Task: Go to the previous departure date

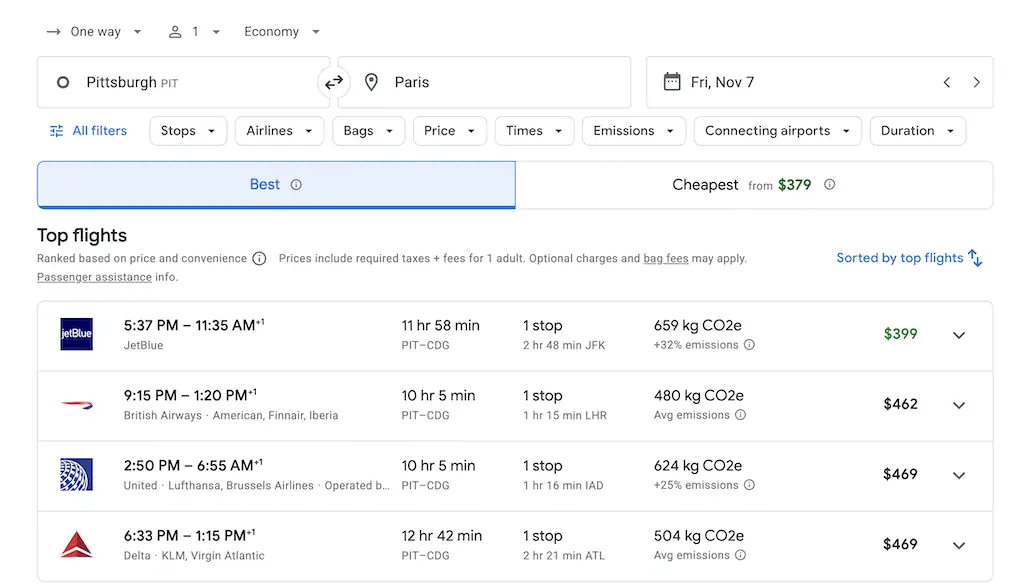Action: [x=947, y=82]
